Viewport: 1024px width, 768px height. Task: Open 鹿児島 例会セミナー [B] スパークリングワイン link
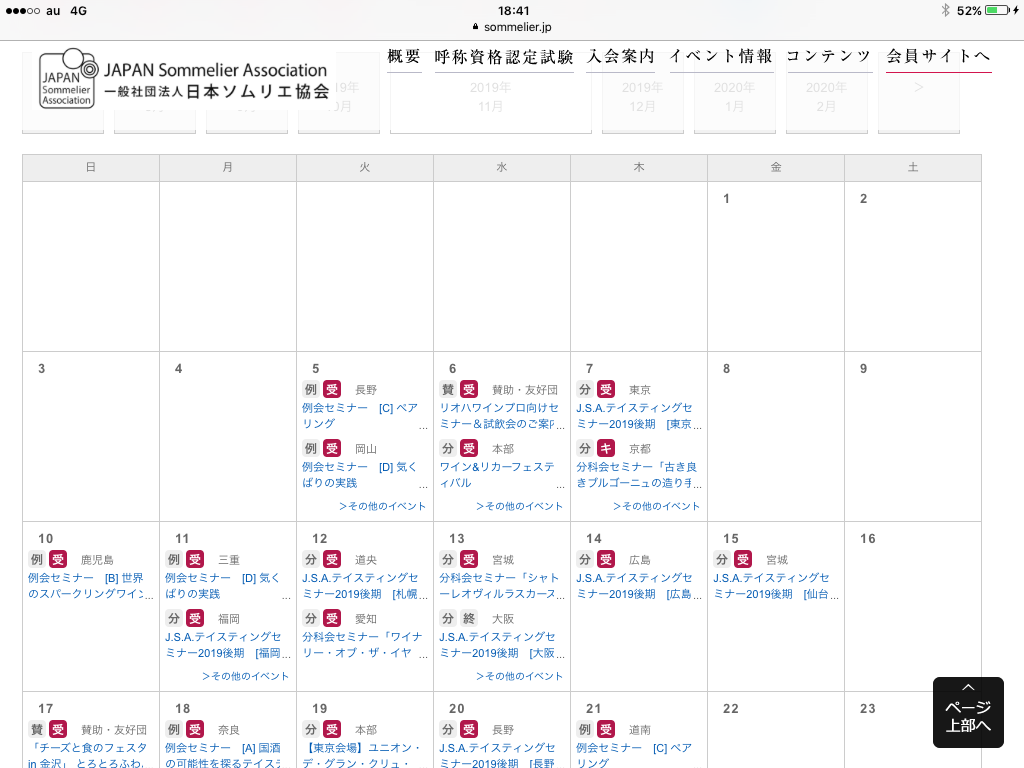[89, 586]
